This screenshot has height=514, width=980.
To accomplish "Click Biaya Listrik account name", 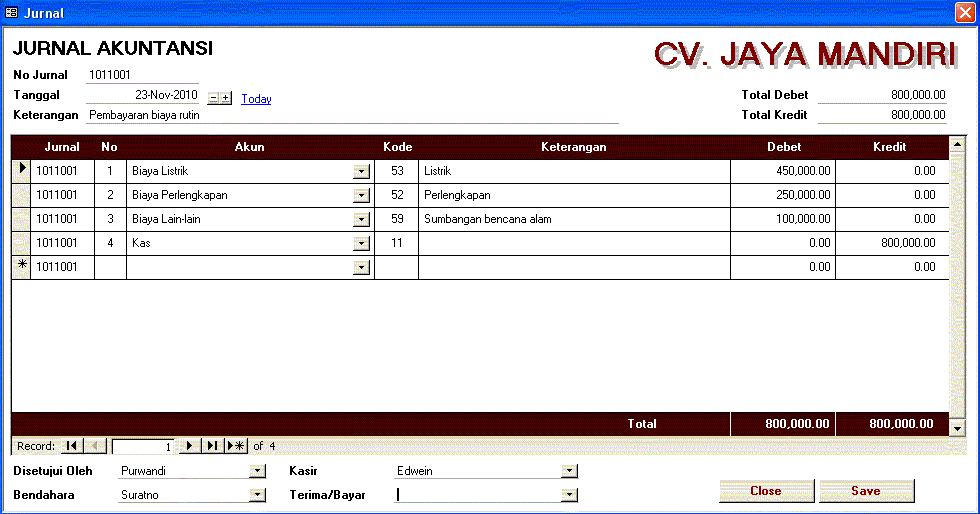I will (160, 171).
